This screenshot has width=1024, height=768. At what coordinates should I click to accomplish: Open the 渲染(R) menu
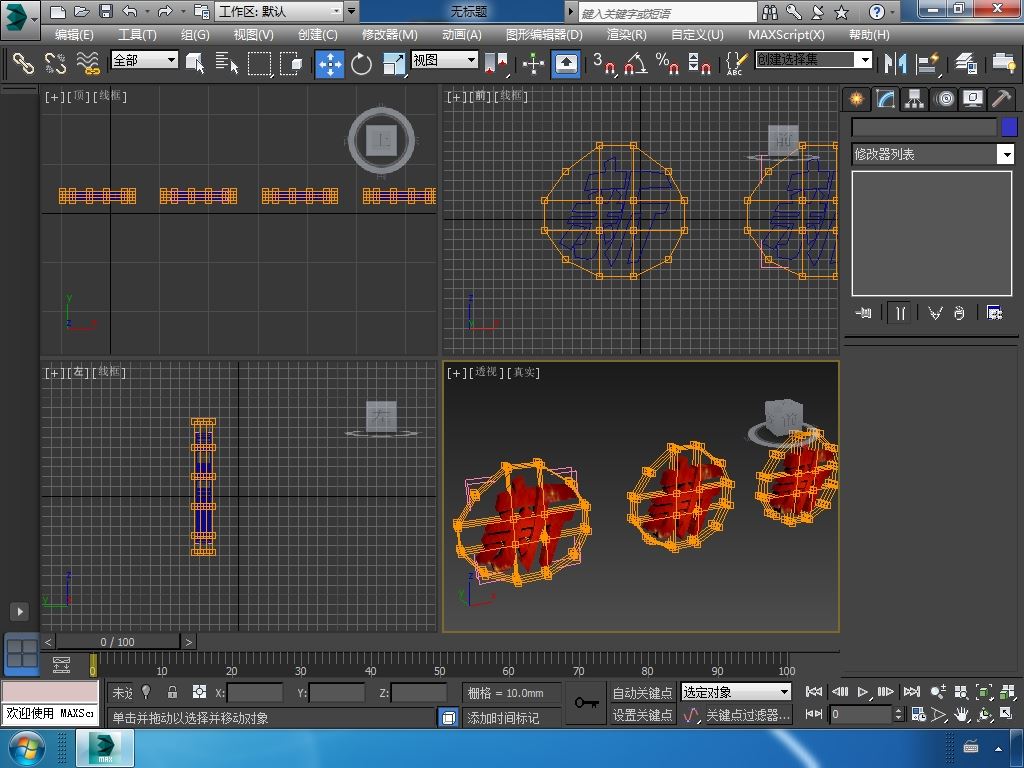click(626, 35)
